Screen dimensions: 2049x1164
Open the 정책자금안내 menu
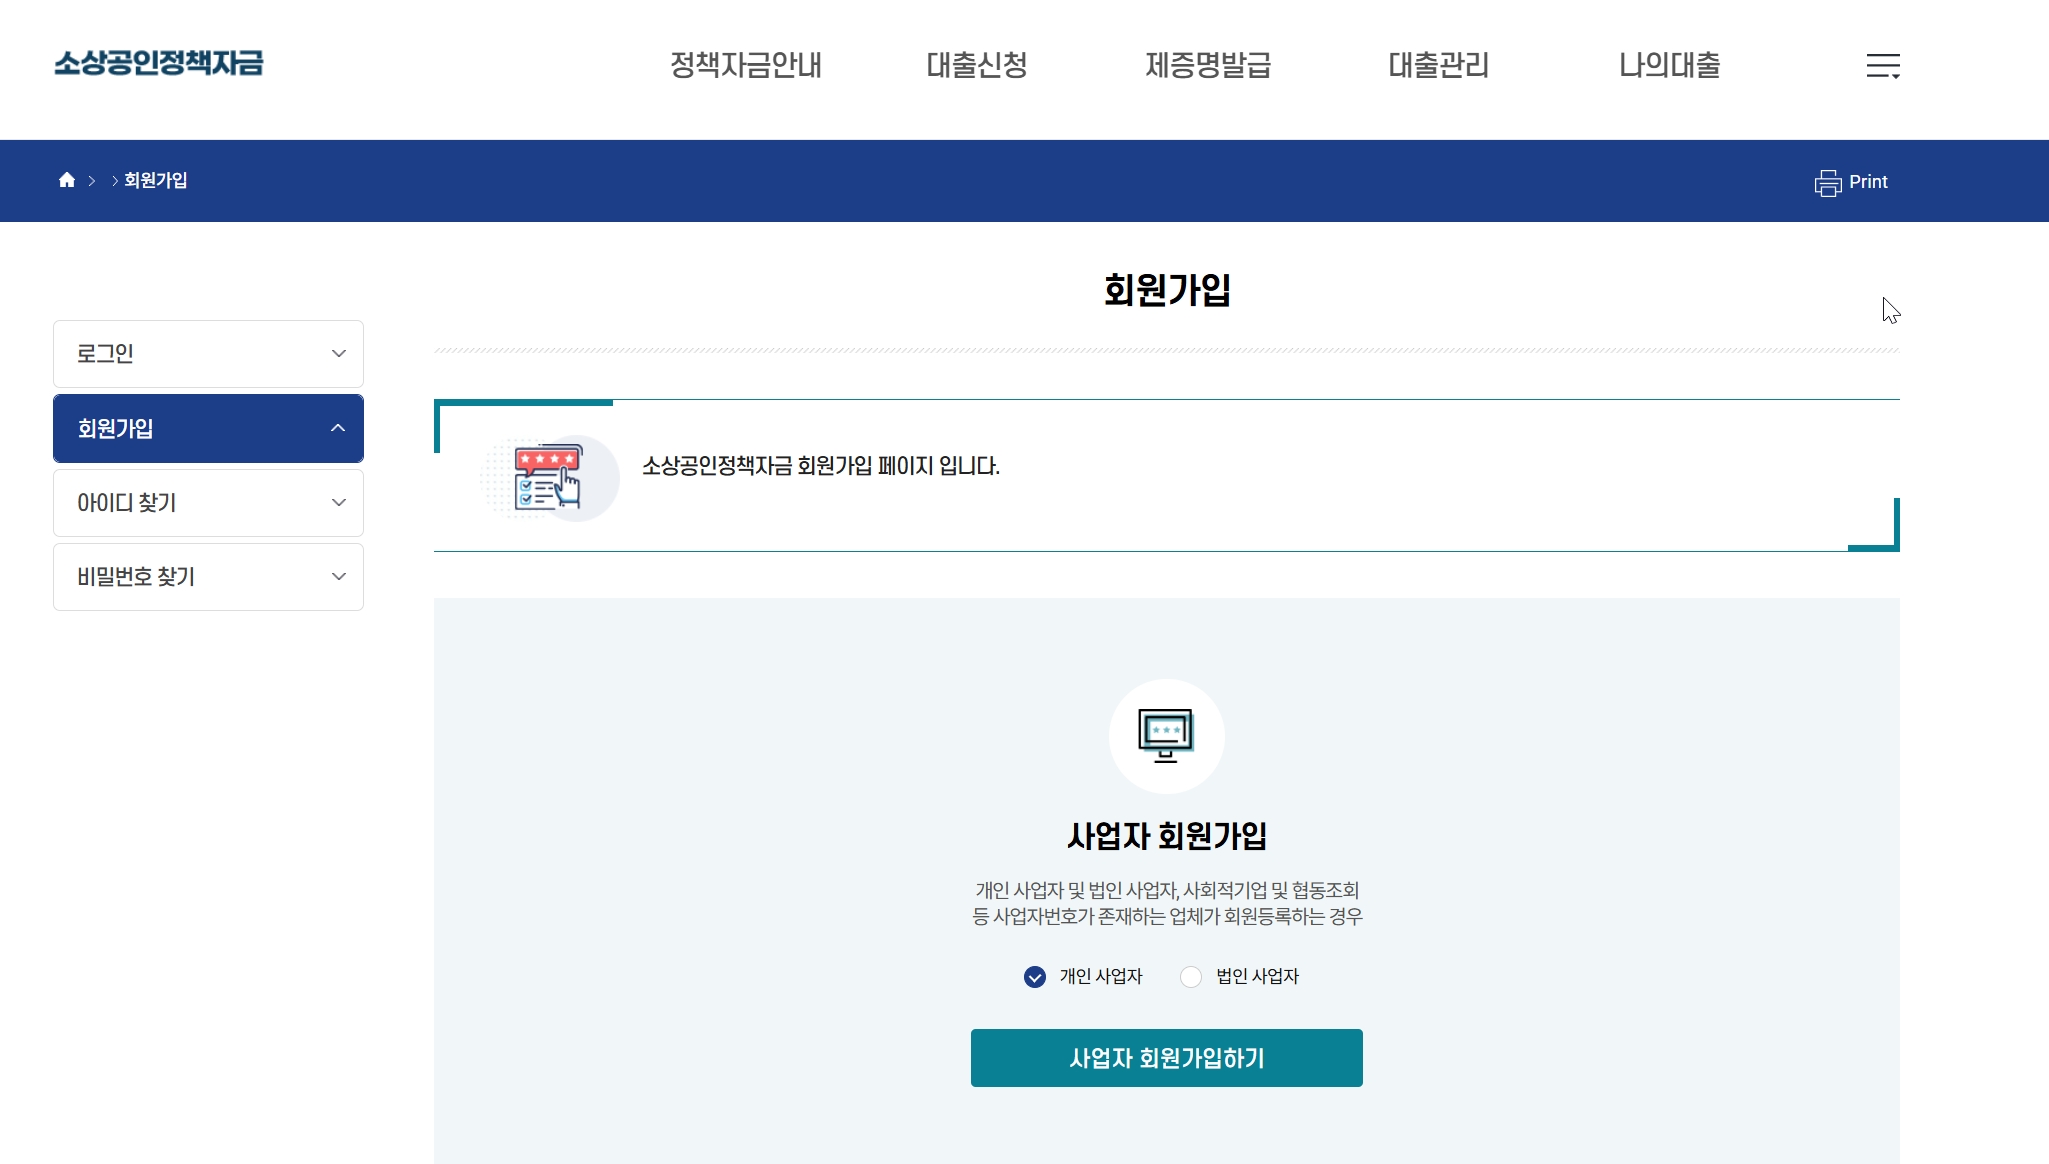745,65
